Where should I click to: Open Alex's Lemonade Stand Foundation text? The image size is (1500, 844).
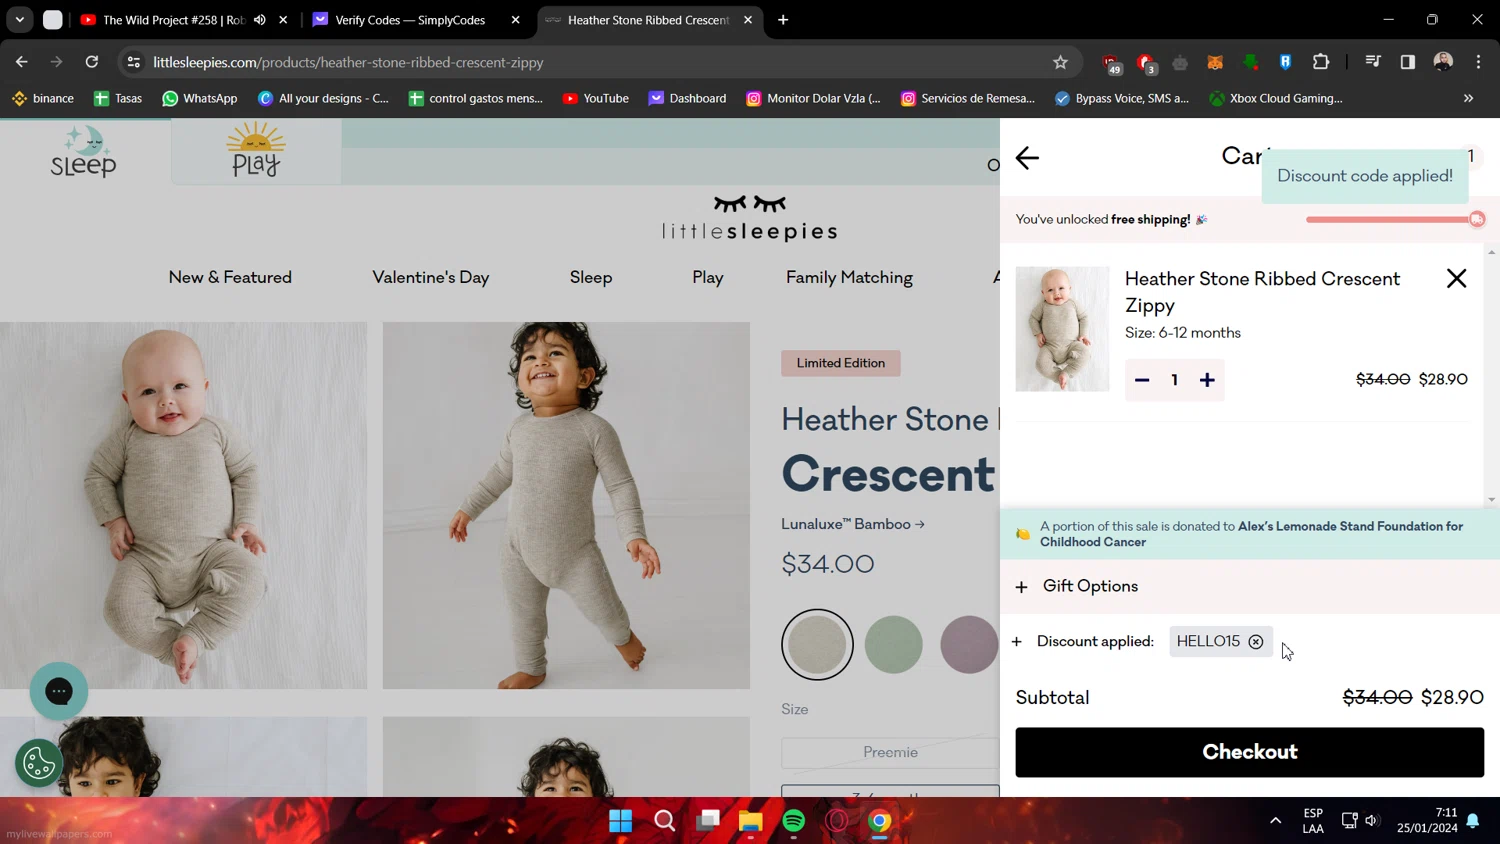point(1251,534)
